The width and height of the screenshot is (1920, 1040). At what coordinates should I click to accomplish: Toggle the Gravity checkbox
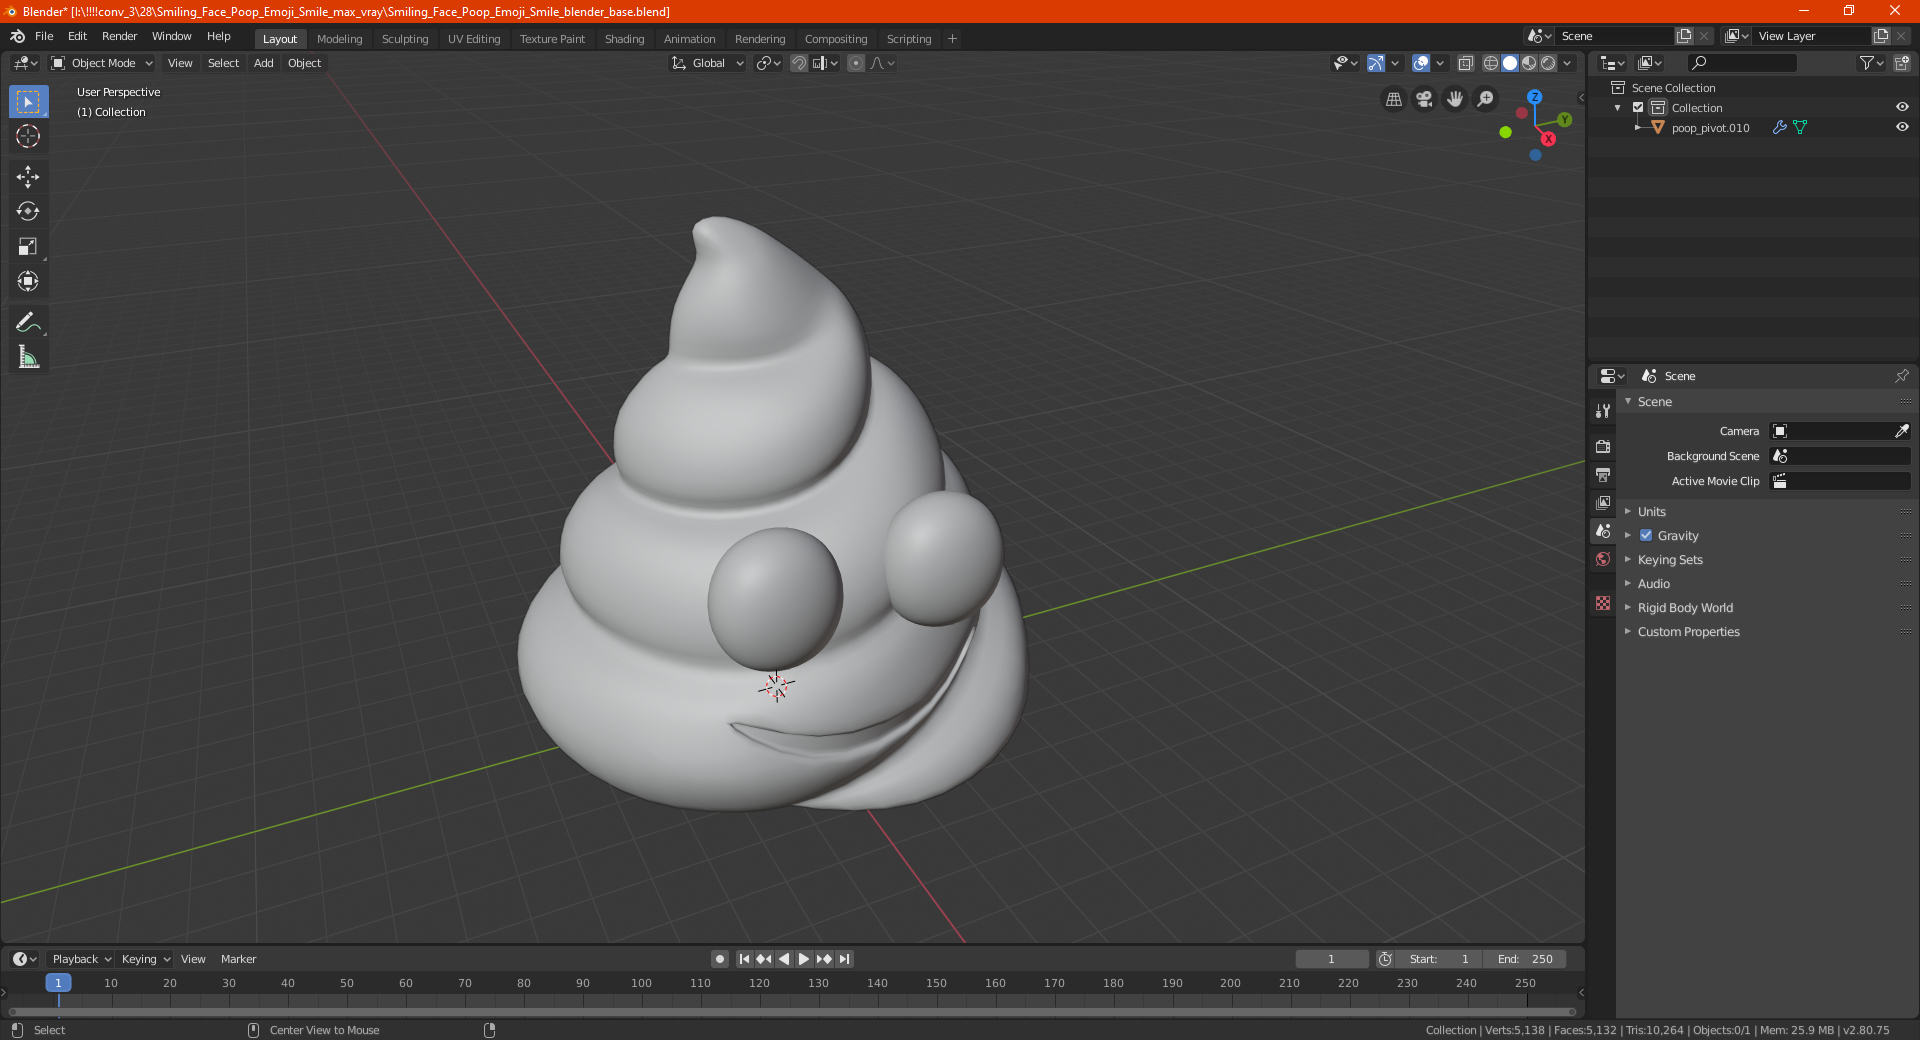coord(1645,536)
